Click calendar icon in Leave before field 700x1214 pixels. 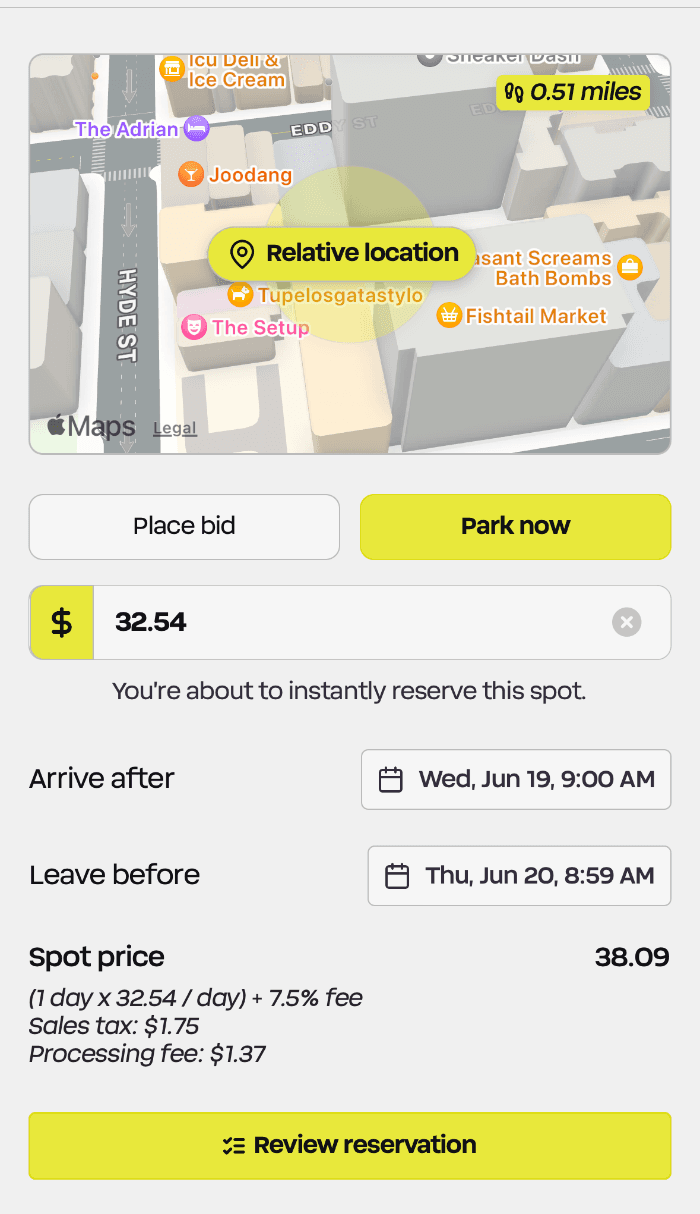click(398, 876)
